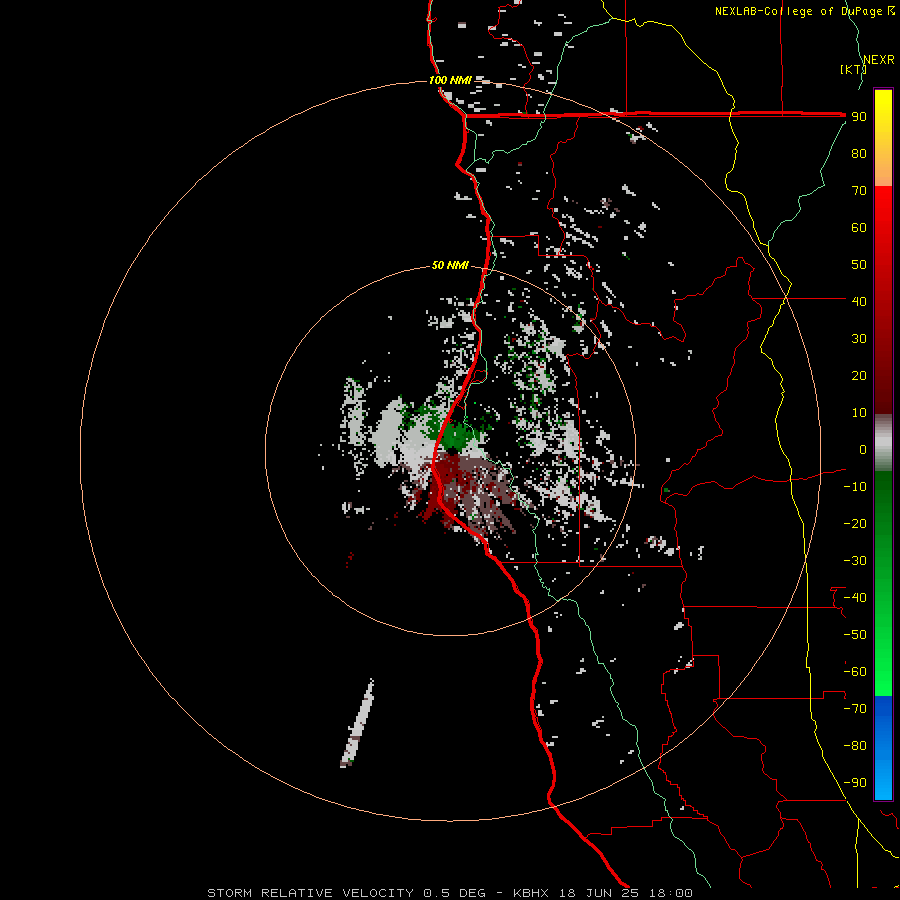Click the 100 NMI range ring label
This screenshot has width=900, height=900.
coord(450,80)
